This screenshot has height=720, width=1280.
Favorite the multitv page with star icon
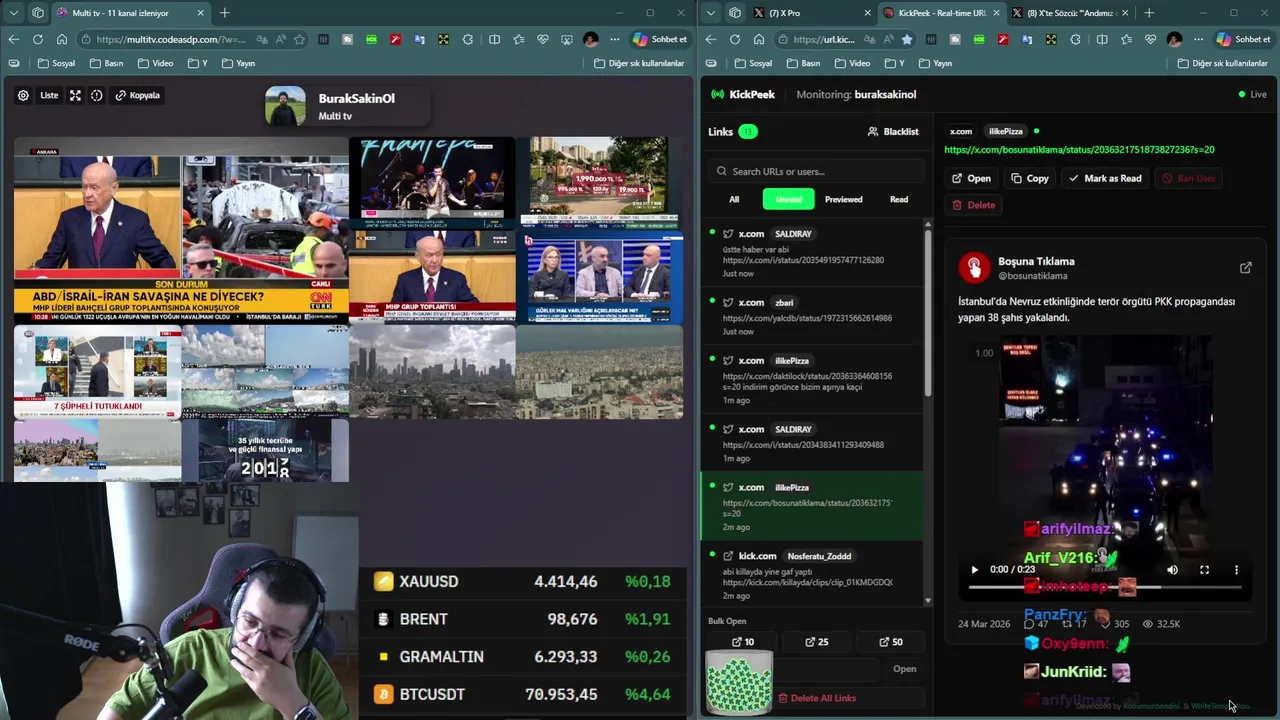coord(299,39)
